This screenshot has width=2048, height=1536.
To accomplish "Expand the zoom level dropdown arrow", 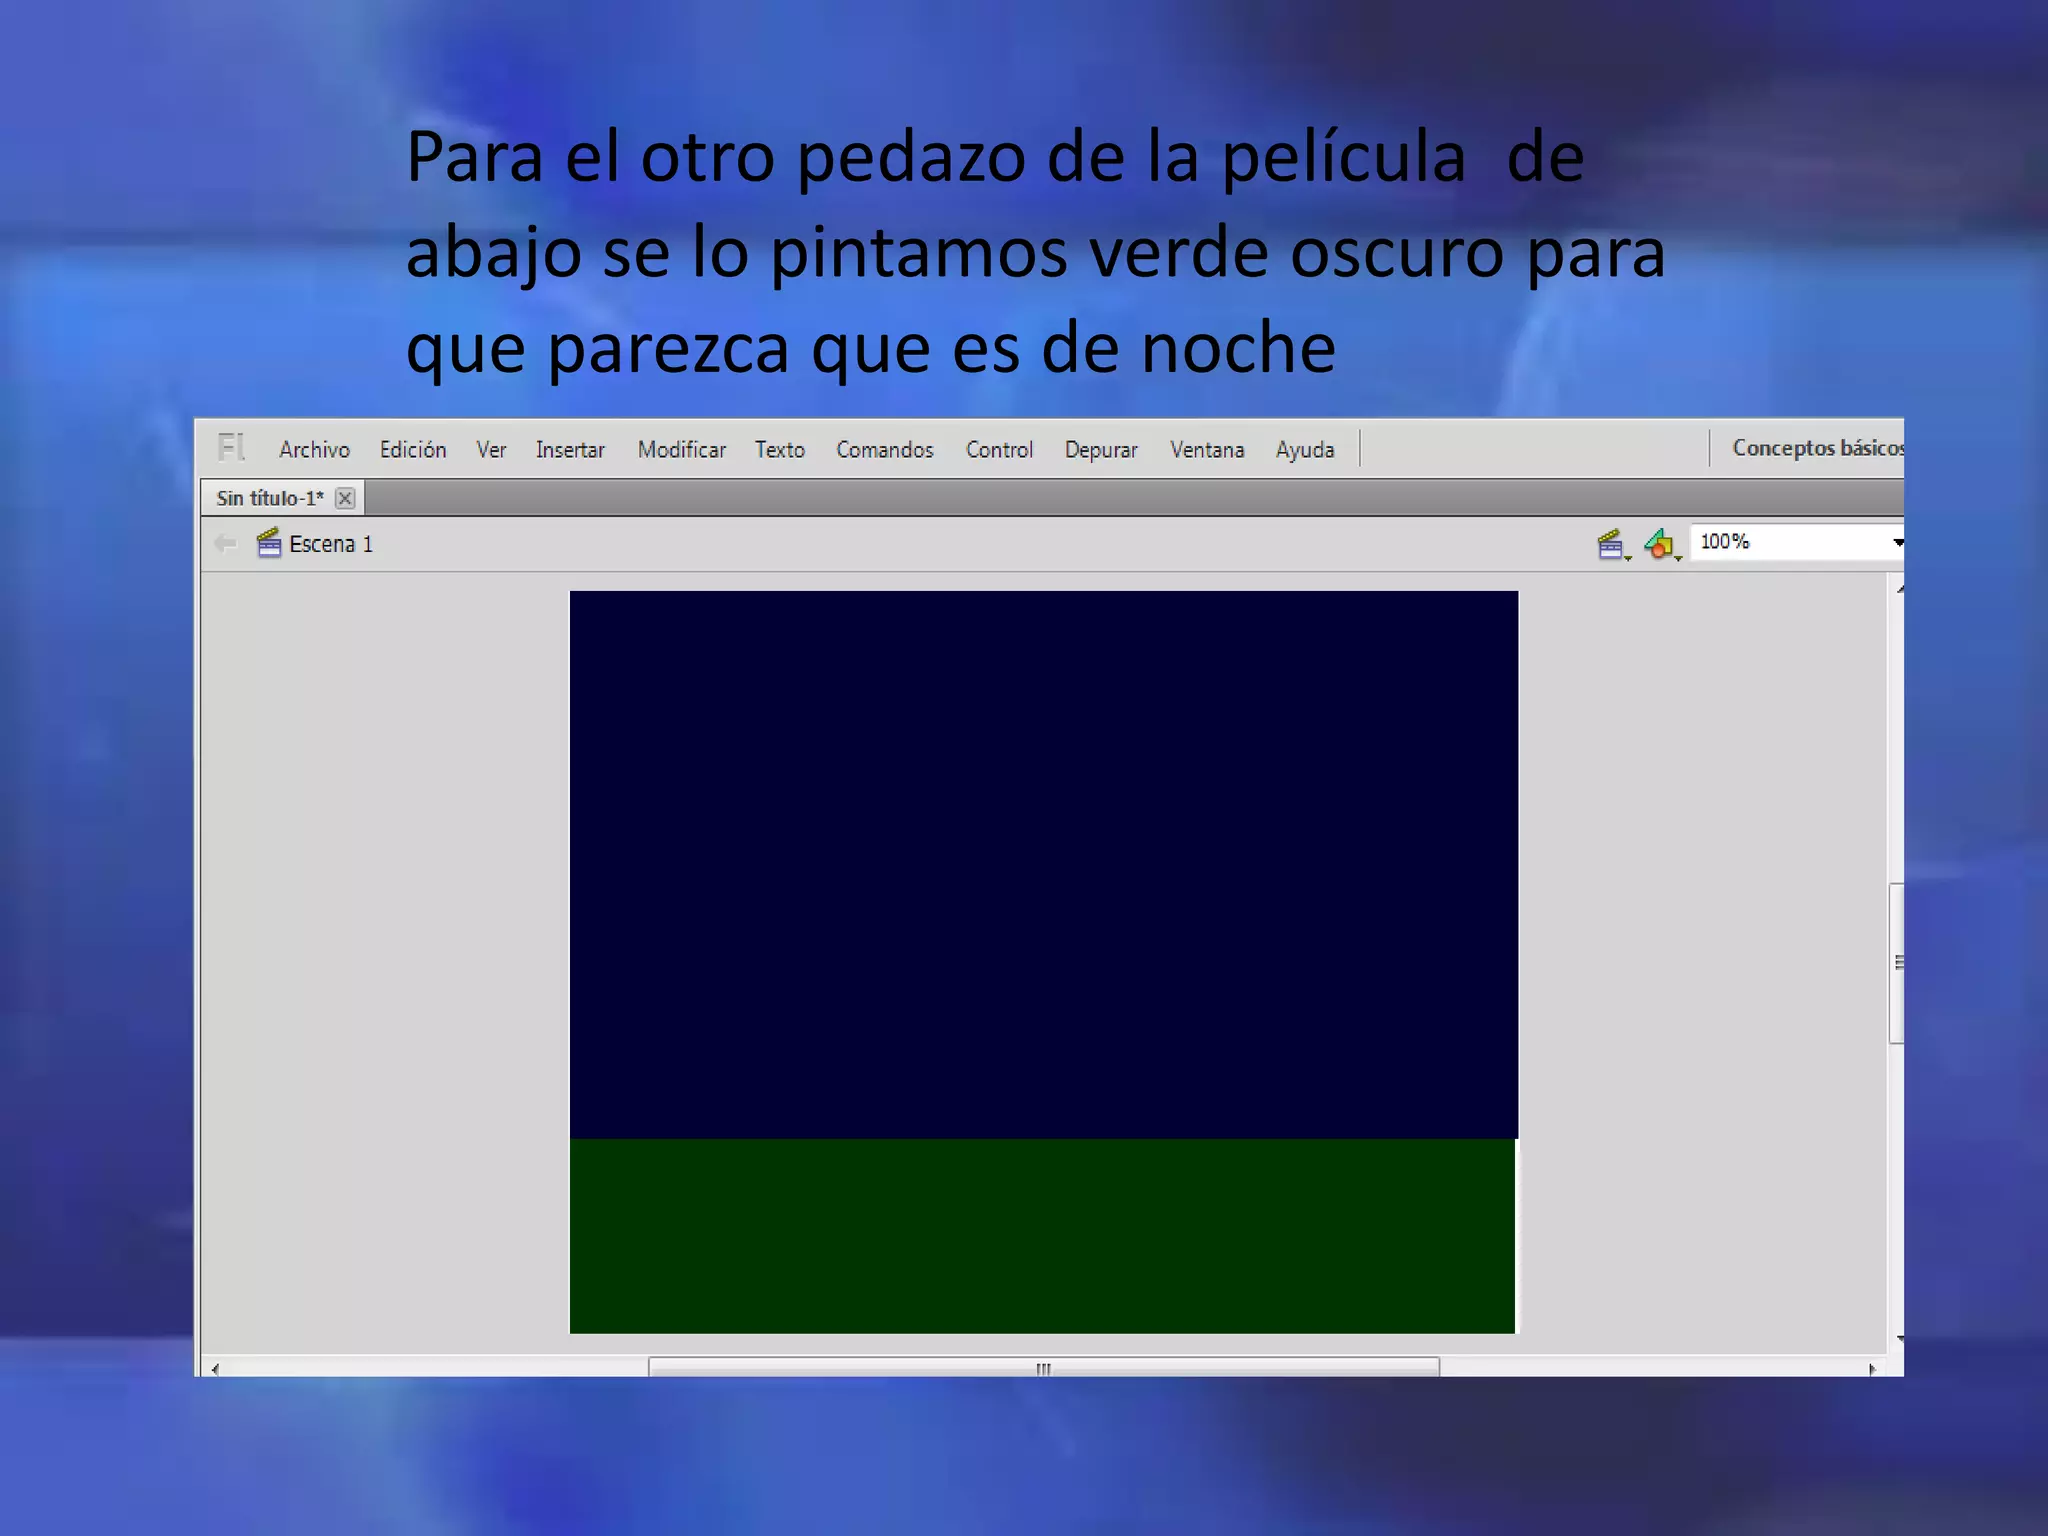I will (1897, 543).
